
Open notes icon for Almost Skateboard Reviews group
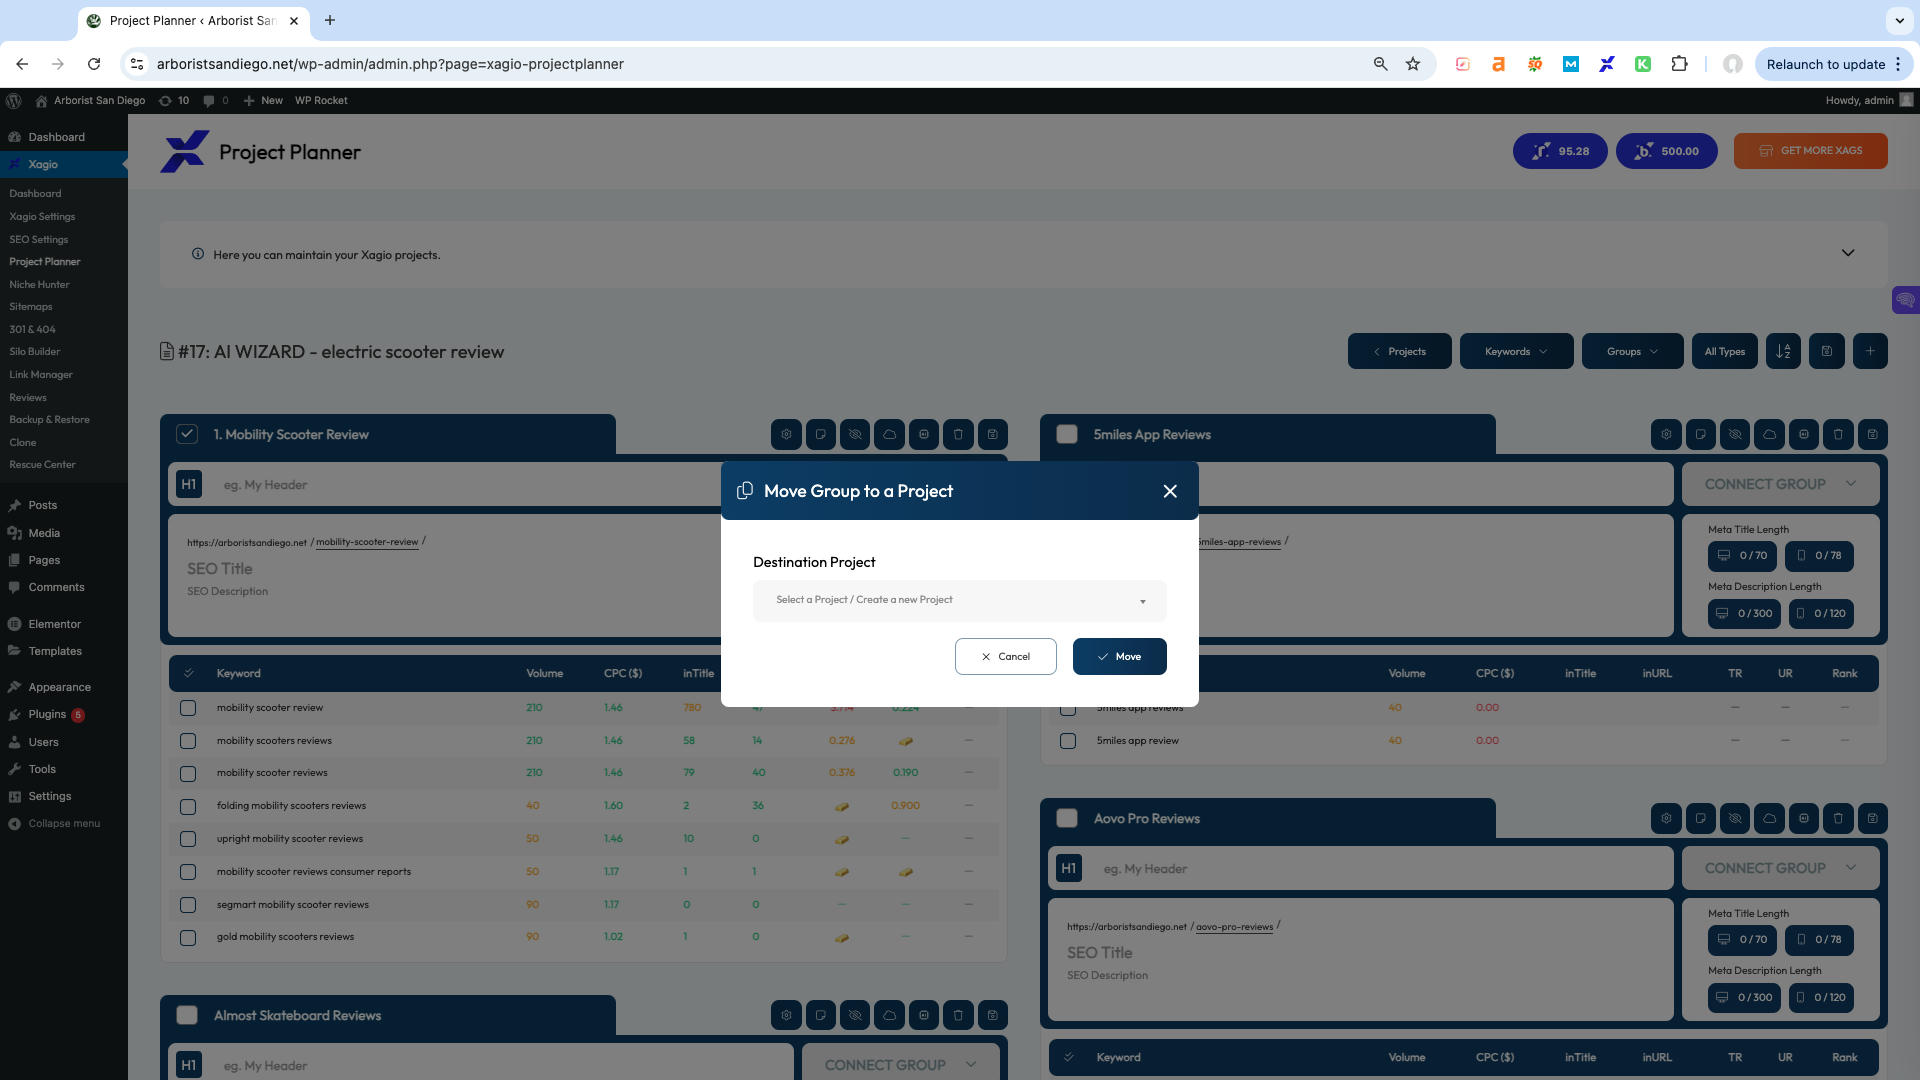coord(820,1015)
